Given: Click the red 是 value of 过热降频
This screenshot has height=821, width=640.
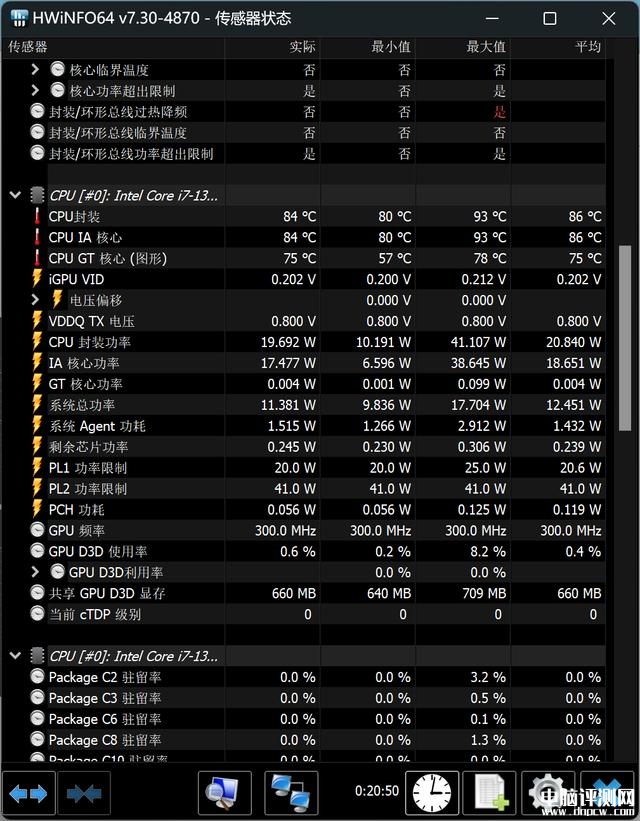Looking at the screenshot, I should click(x=500, y=112).
